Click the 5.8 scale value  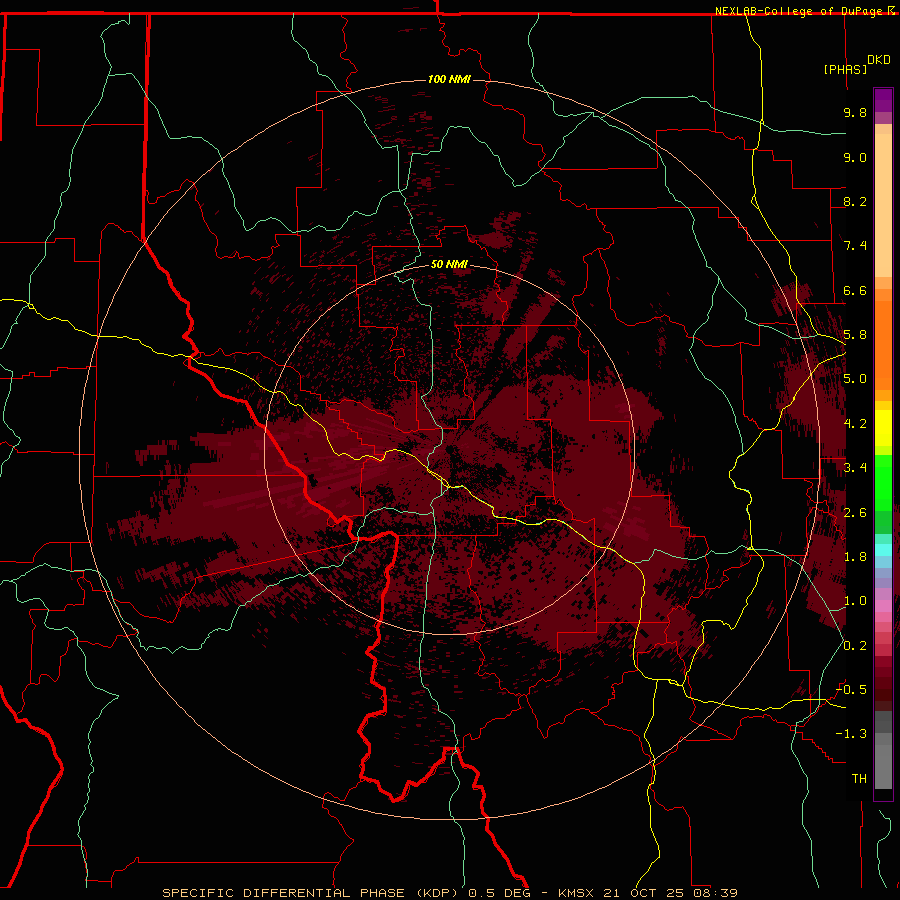(855, 335)
